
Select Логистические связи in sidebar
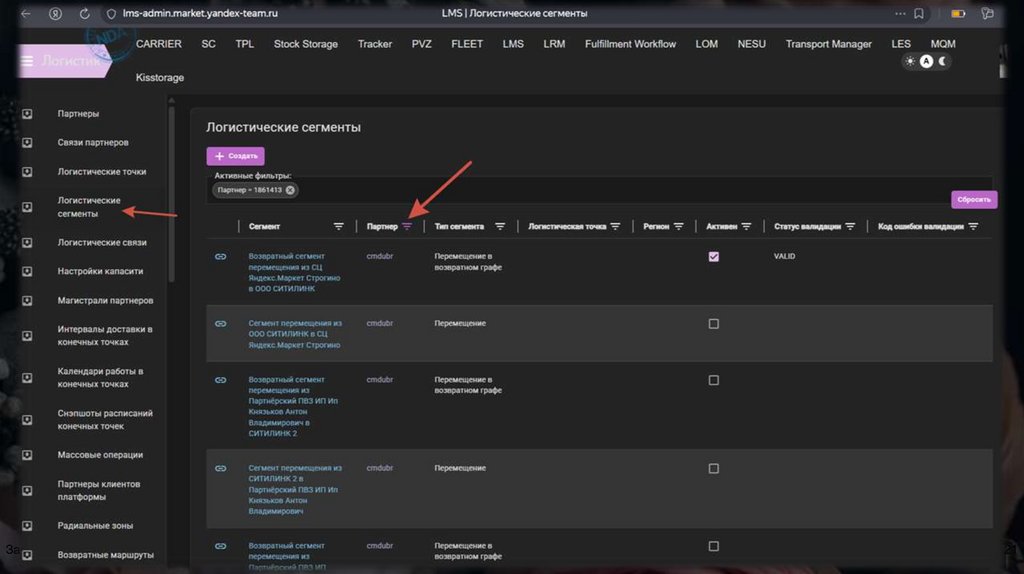coord(101,243)
